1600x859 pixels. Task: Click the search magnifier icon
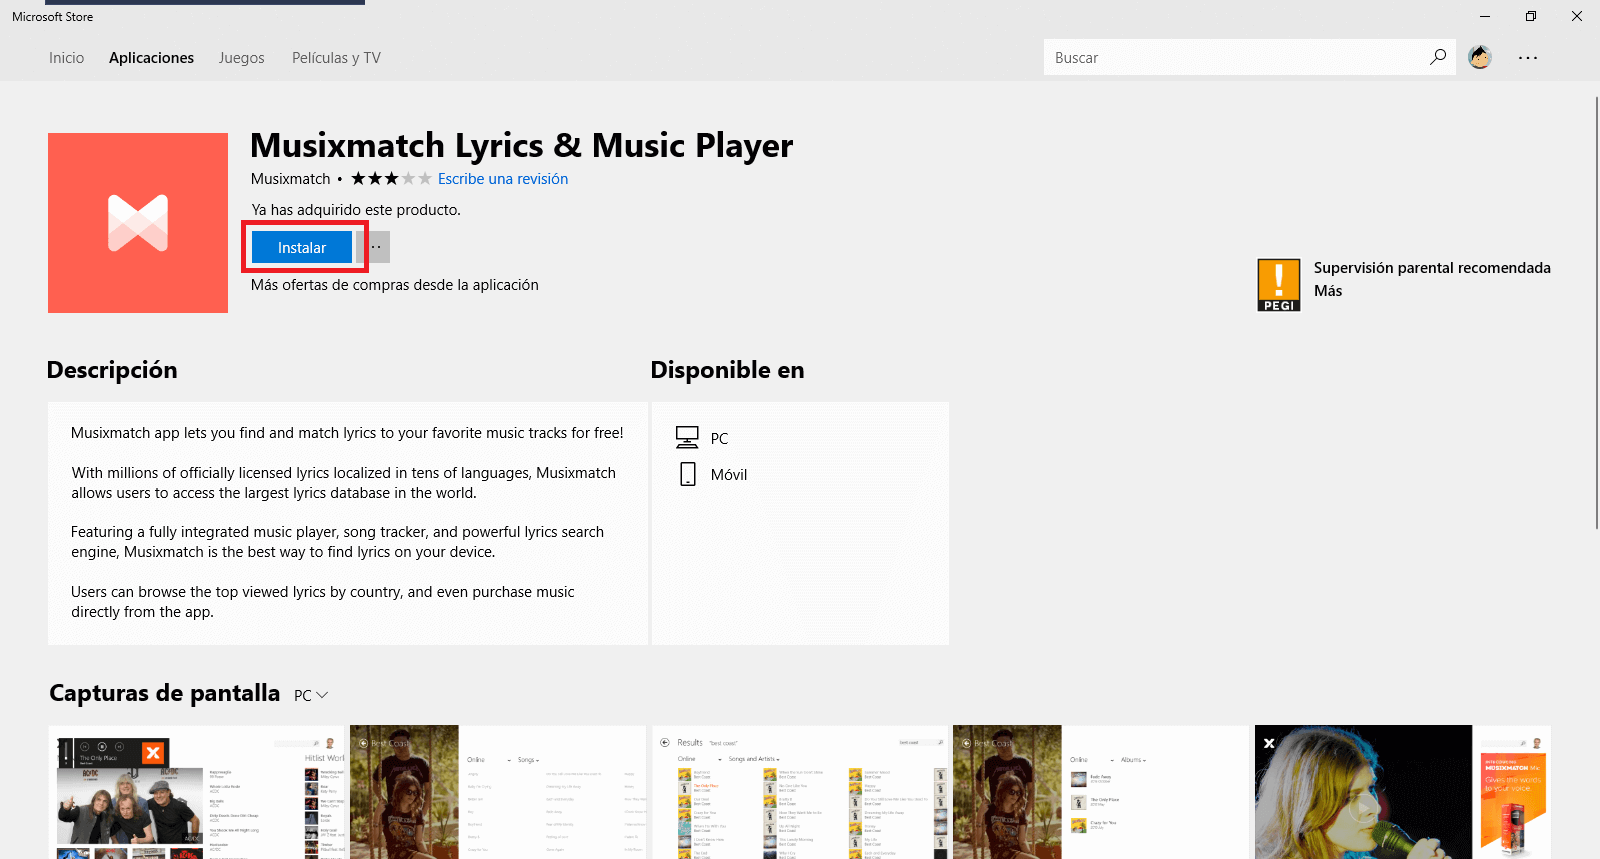[1438, 57]
